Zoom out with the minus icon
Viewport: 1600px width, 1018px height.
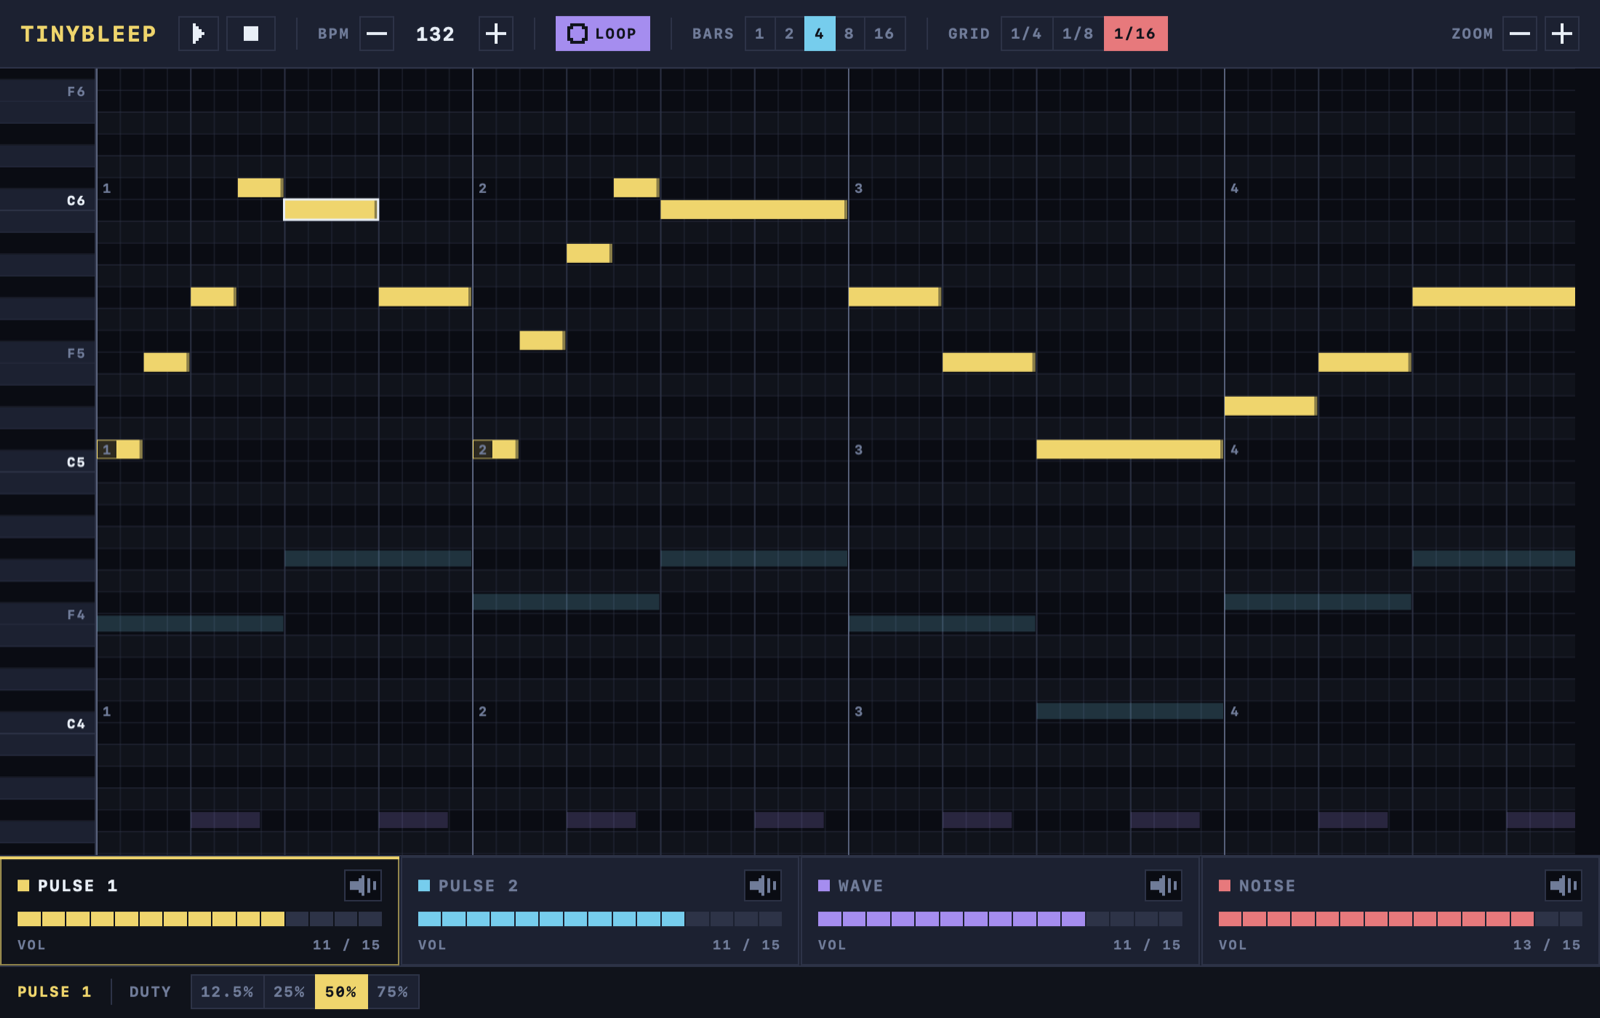pos(1520,34)
